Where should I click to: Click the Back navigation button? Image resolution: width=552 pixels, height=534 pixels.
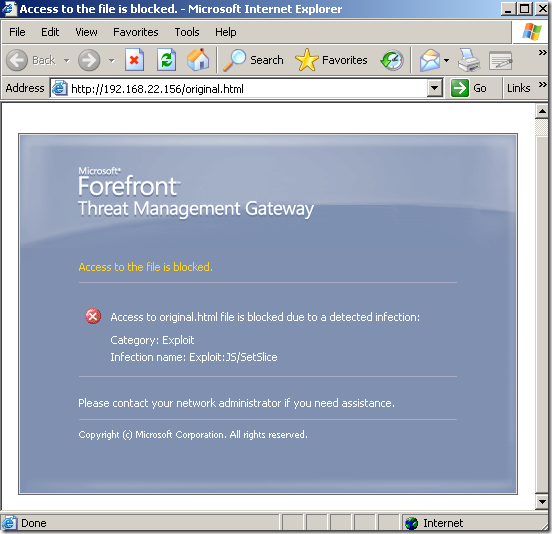[31, 60]
